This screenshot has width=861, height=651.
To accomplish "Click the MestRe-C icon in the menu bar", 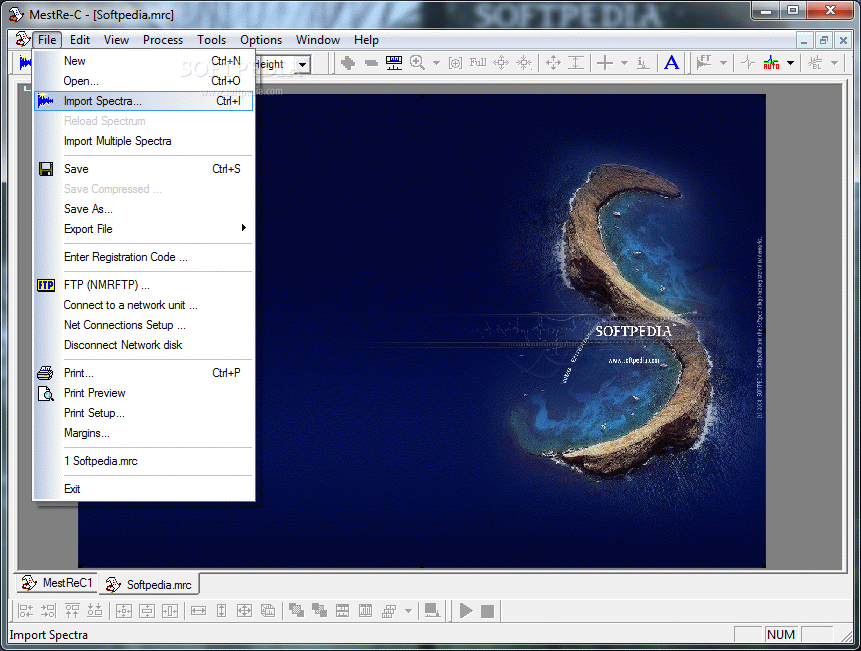I will (23, 40).
